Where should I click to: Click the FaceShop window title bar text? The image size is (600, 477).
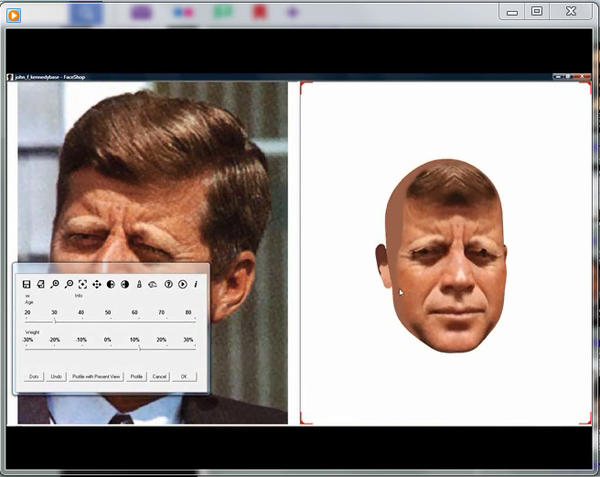coord(50,77)
